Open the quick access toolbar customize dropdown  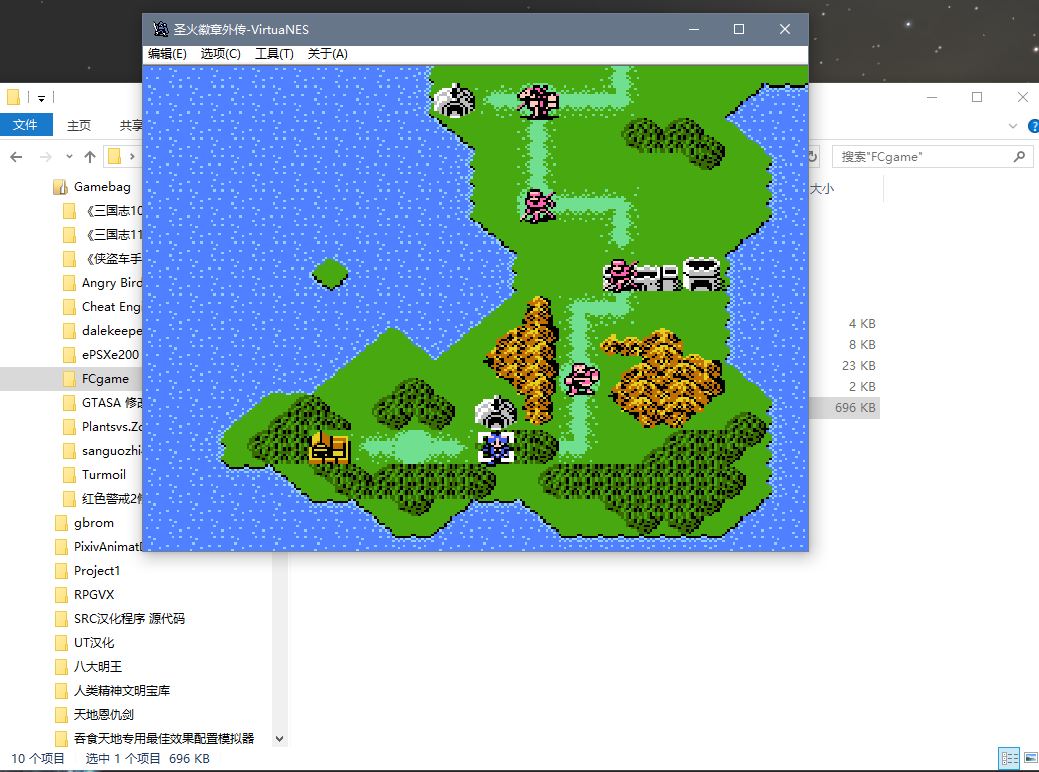41,98
